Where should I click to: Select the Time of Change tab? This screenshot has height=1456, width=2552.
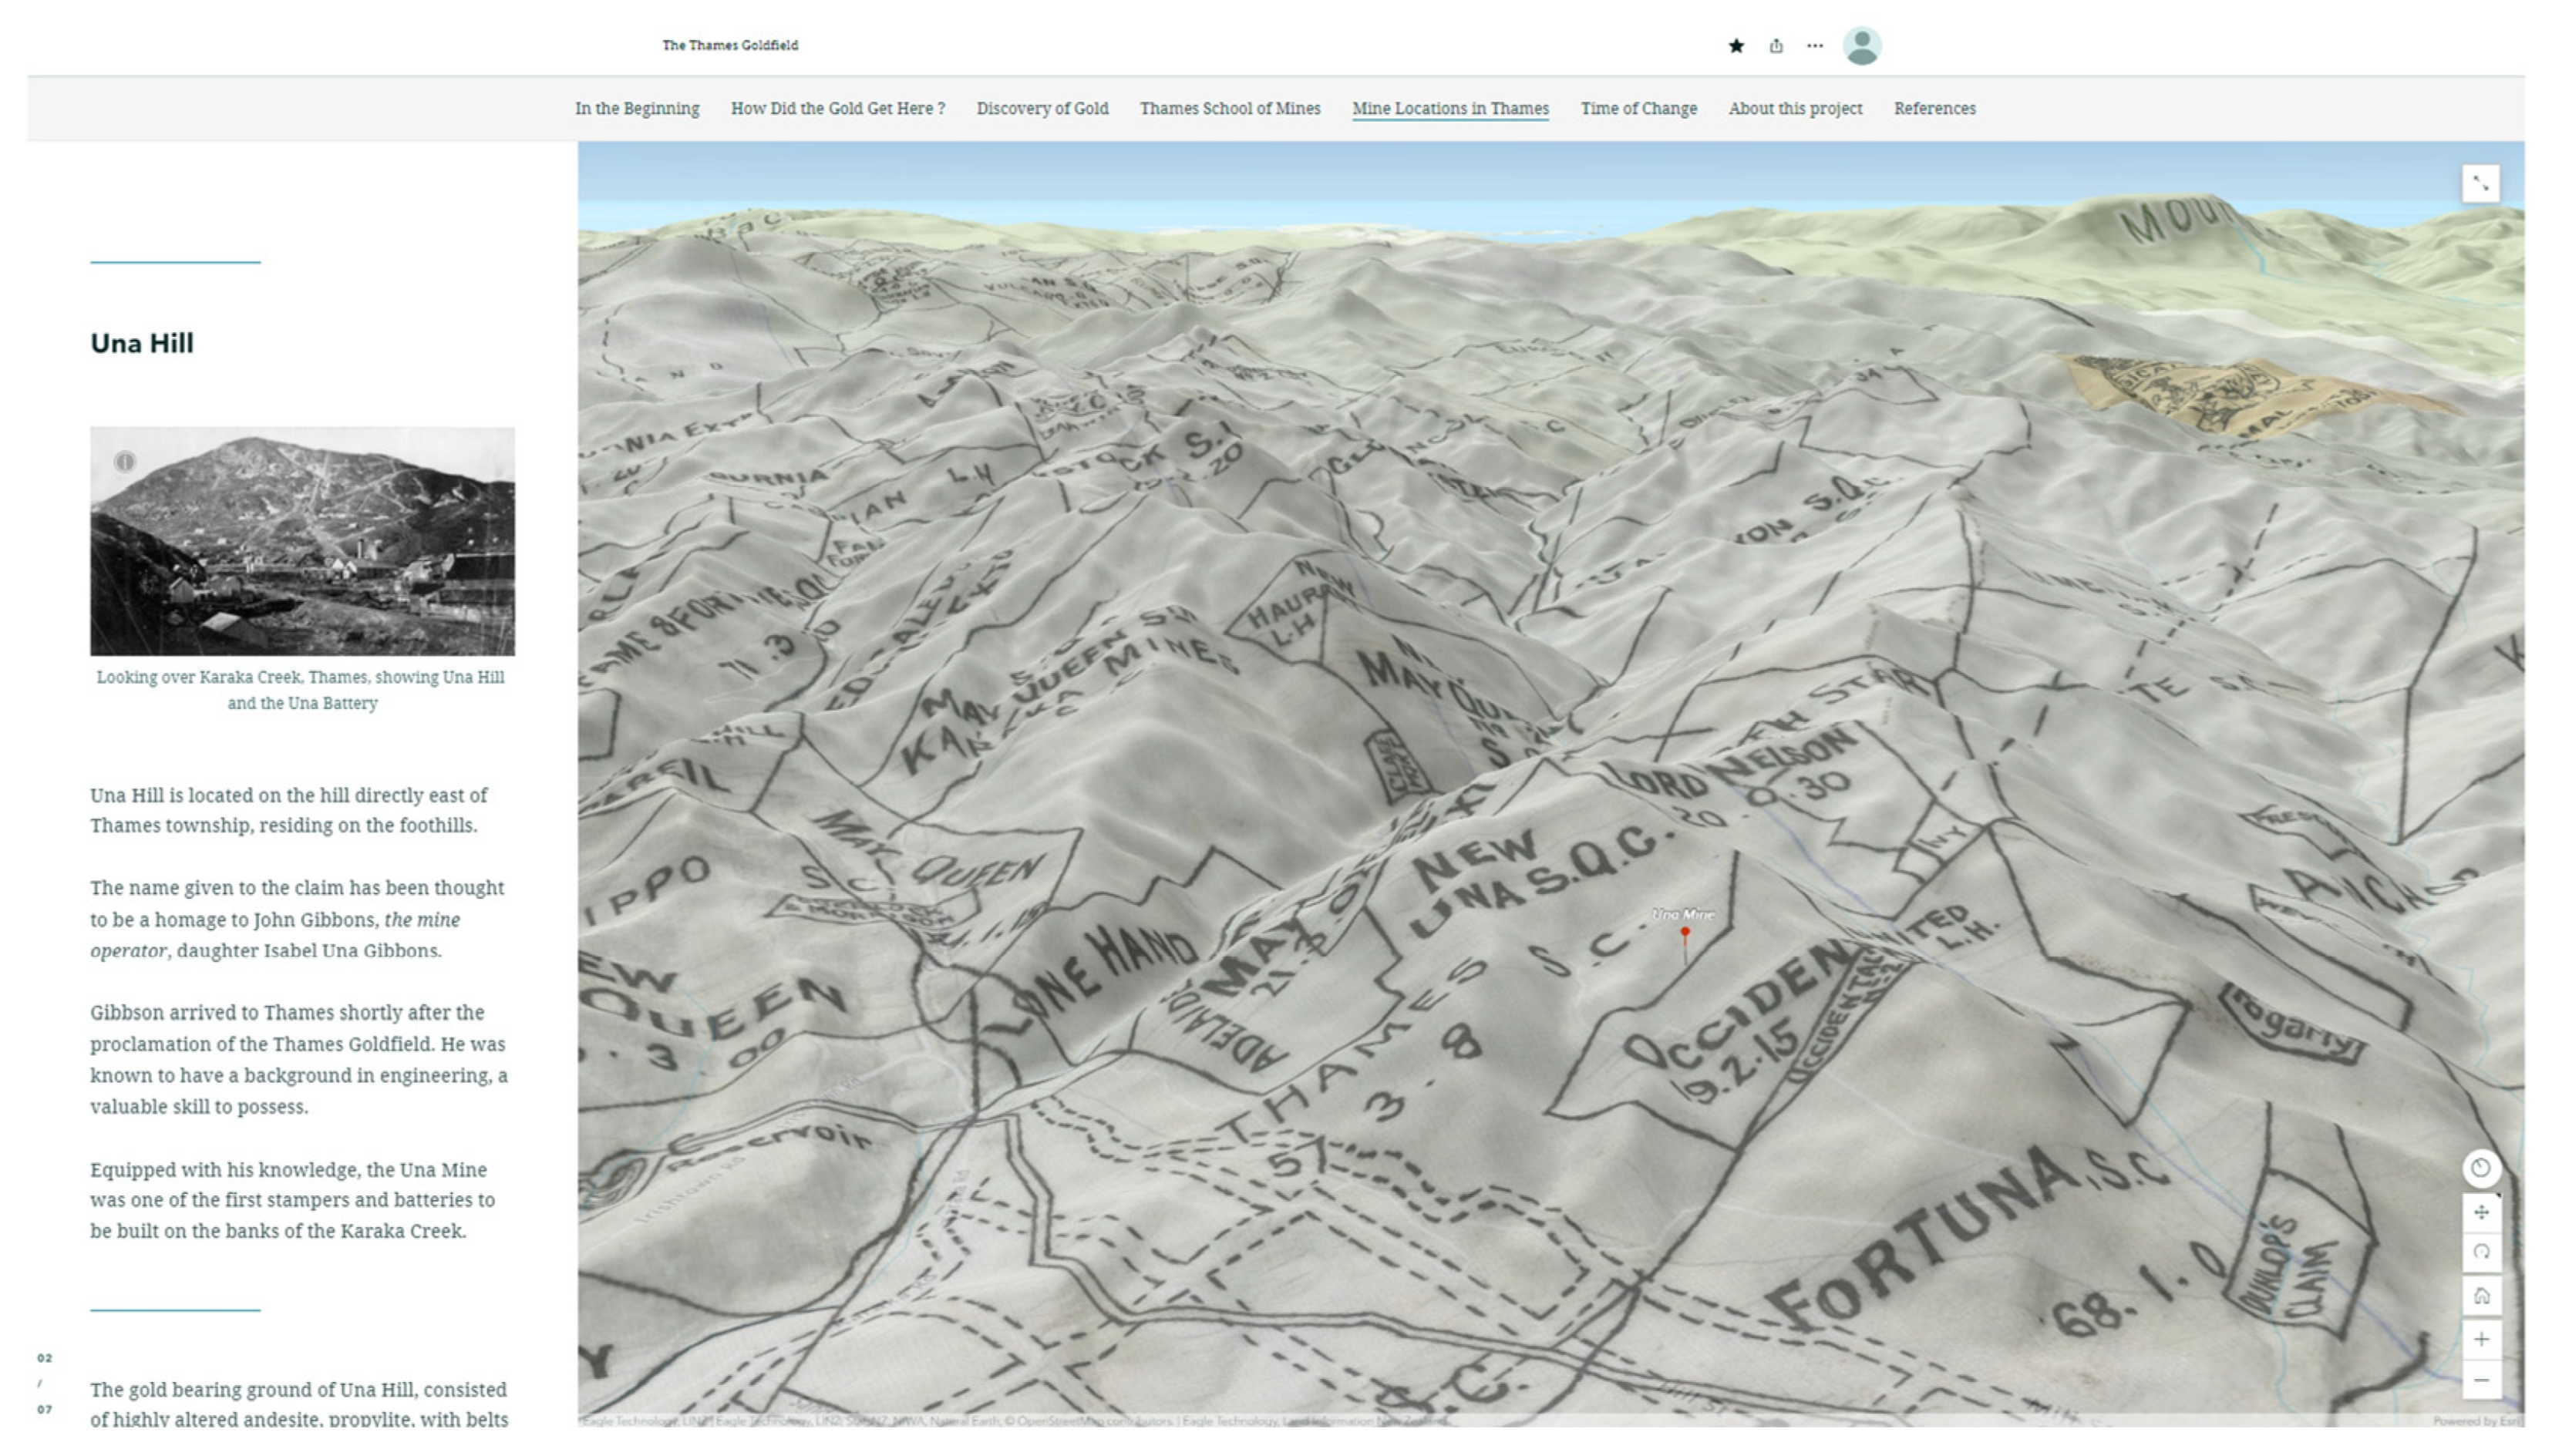coord(1638,108)
